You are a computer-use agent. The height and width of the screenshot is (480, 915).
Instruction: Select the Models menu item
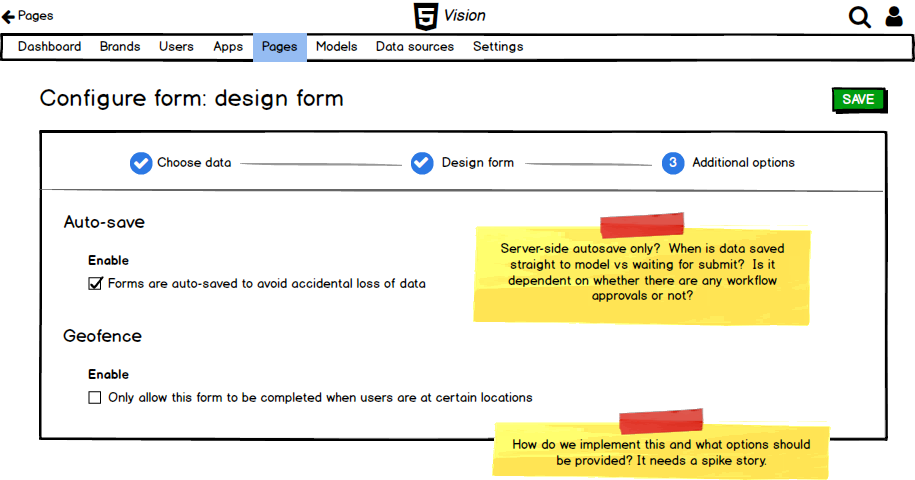point(336,47)
